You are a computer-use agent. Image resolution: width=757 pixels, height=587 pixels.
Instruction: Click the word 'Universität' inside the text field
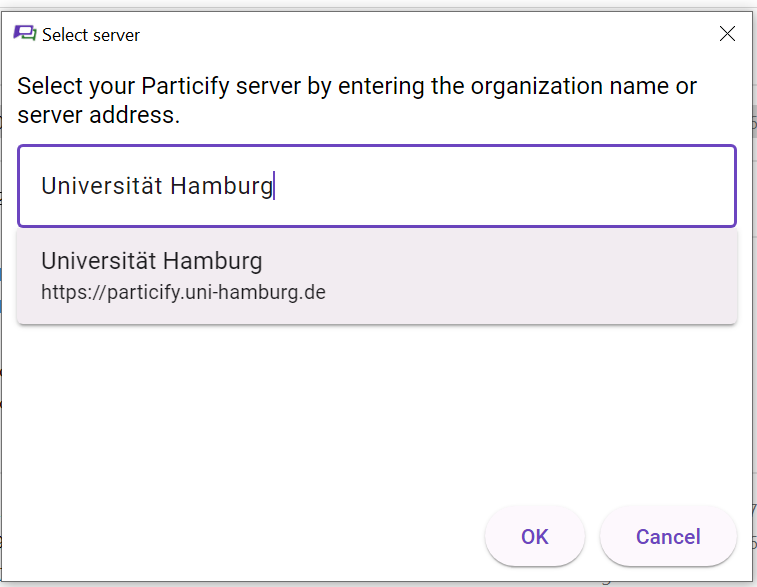tap(101, 186)
